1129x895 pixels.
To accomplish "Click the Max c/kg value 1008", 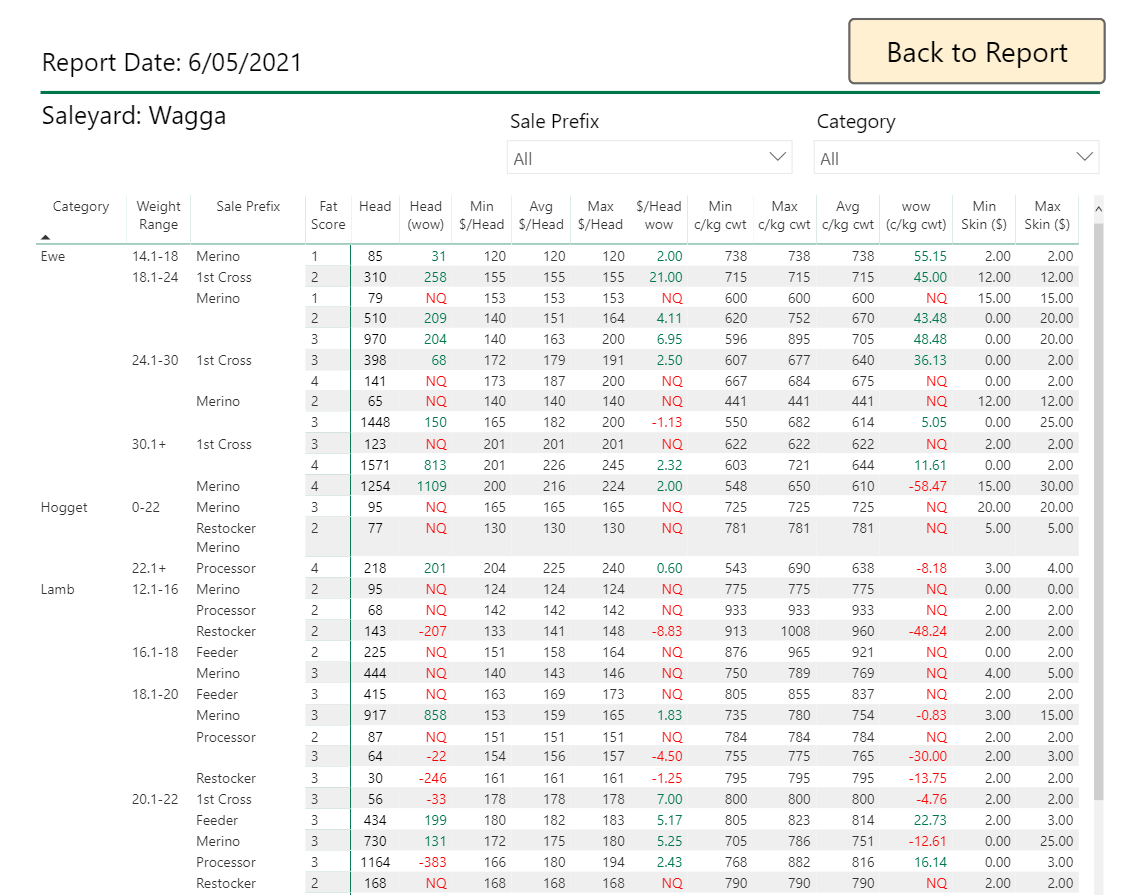I will (x=795, y=631).
